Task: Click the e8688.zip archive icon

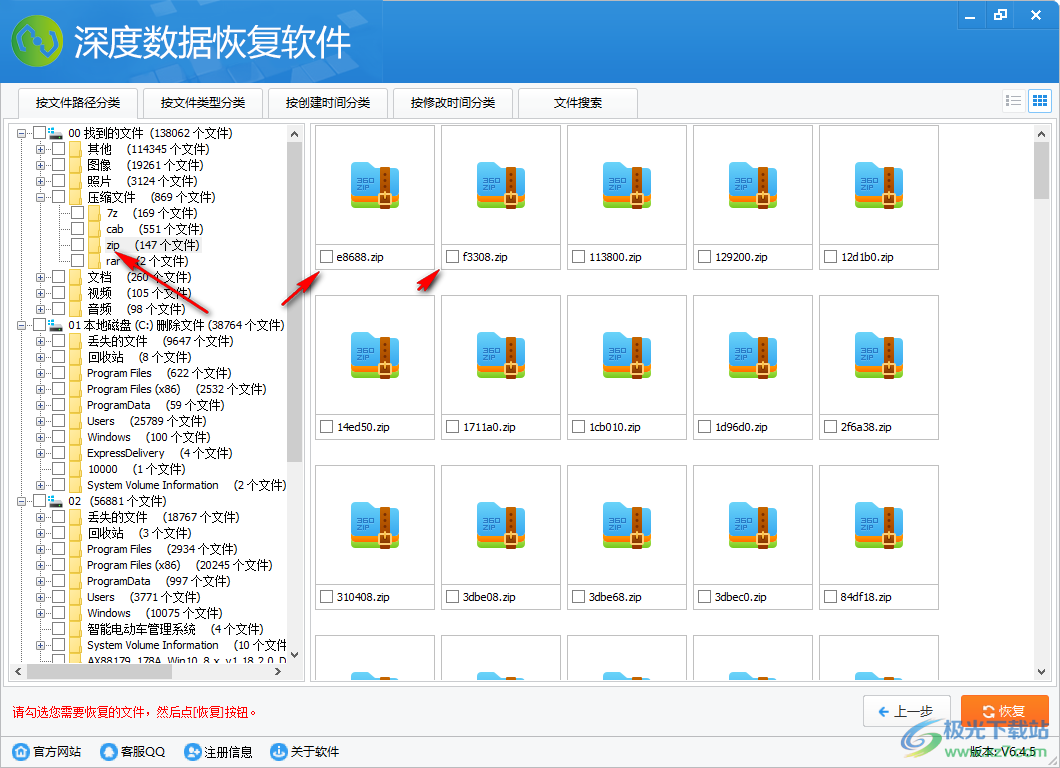Action: [x=375, y=186]
